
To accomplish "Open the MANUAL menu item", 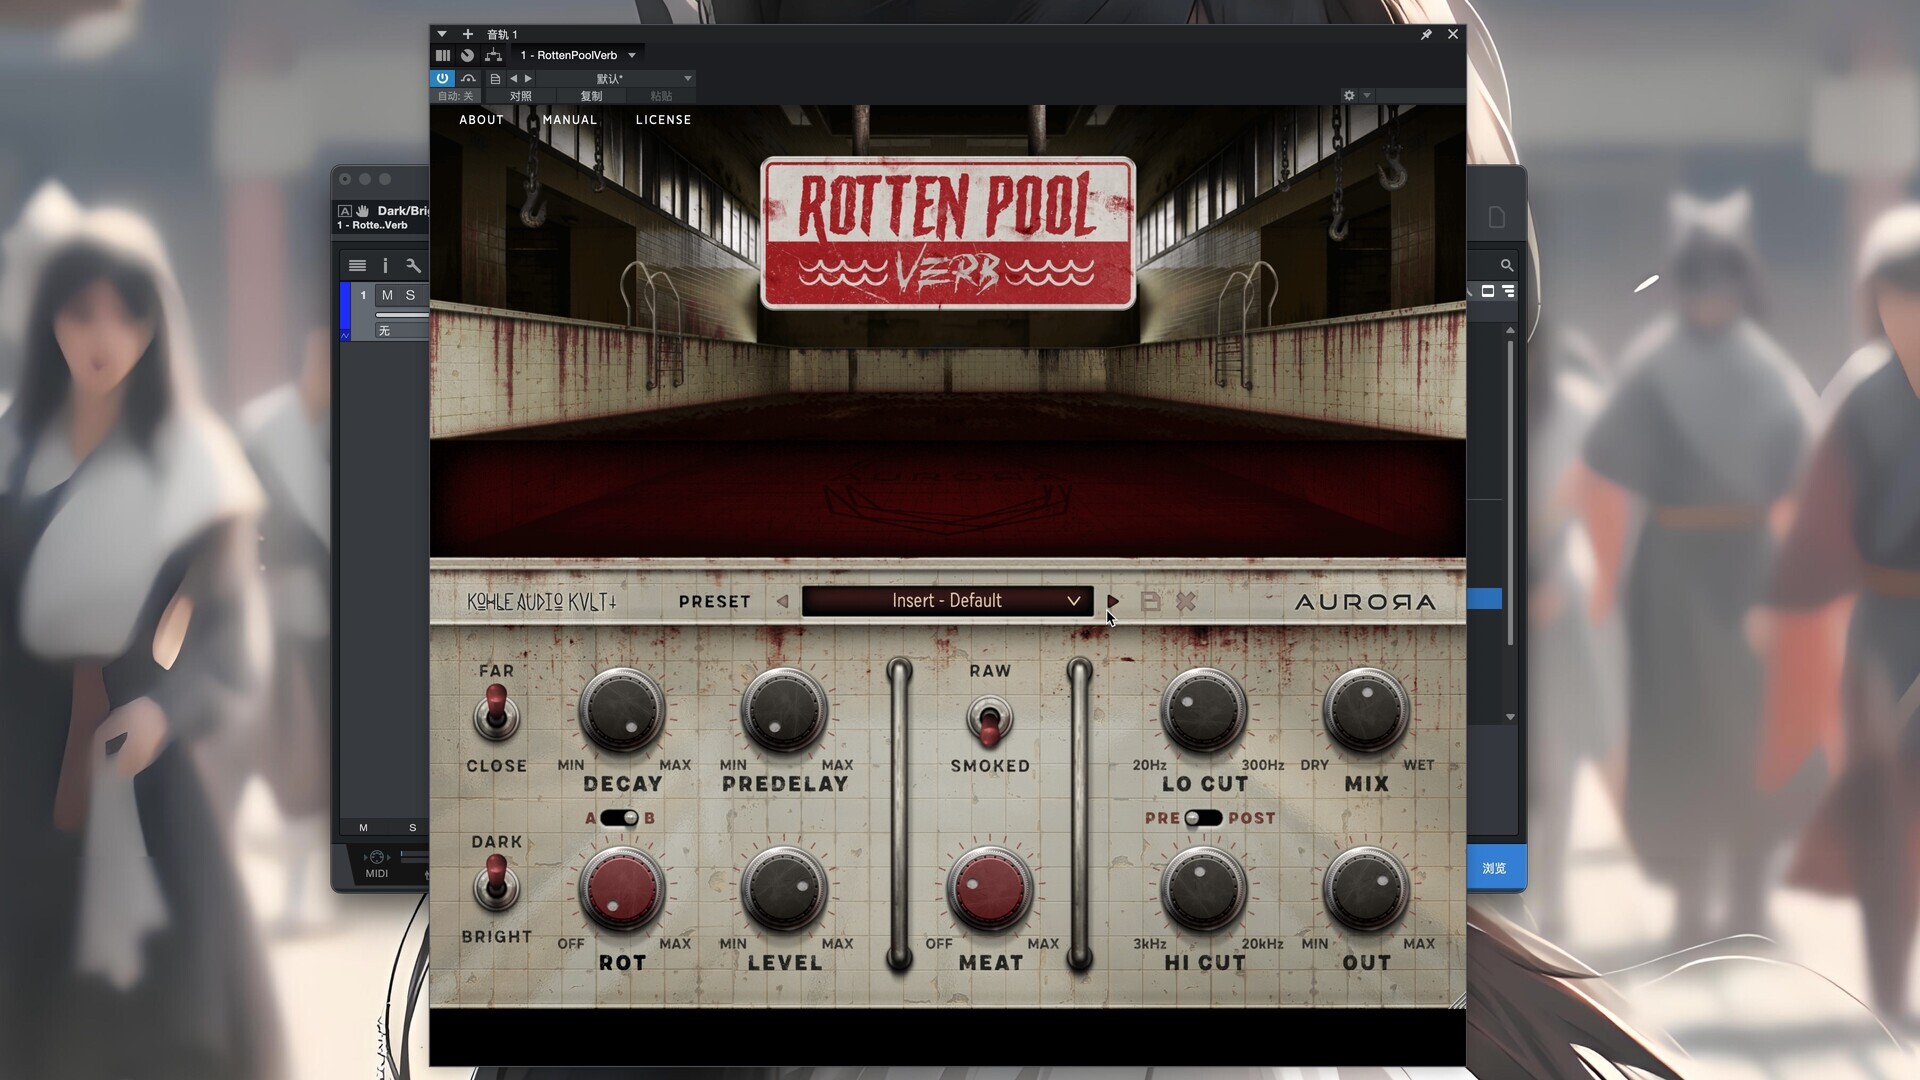I will (569, 119).
